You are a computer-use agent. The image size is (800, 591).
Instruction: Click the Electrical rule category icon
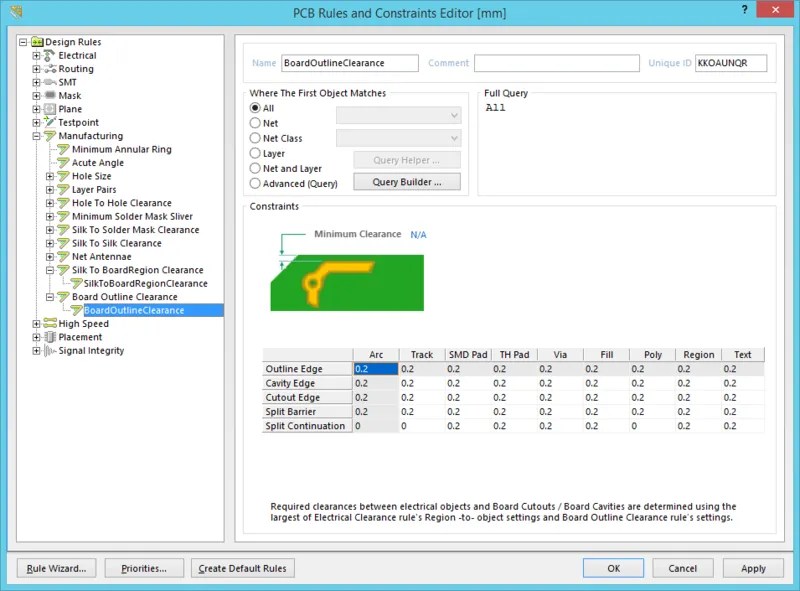point(49,55)
